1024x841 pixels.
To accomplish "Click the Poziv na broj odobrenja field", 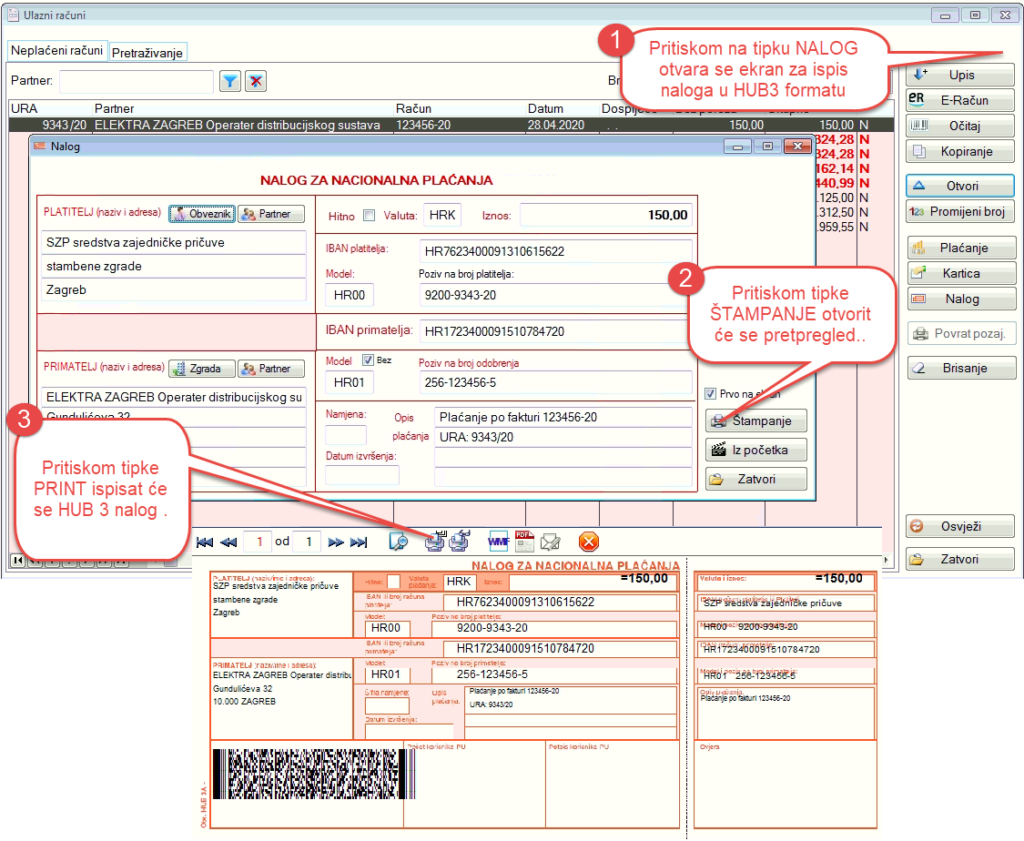I will [x=555, y=383].
